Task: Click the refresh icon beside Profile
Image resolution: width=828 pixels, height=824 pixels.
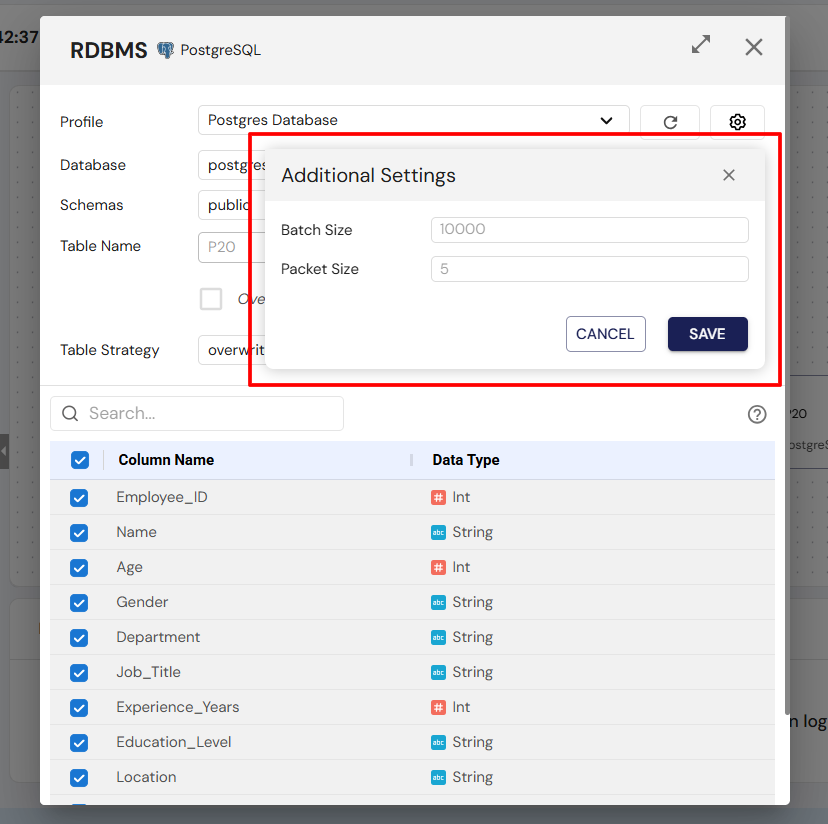Action: click(x=670, y=122)
